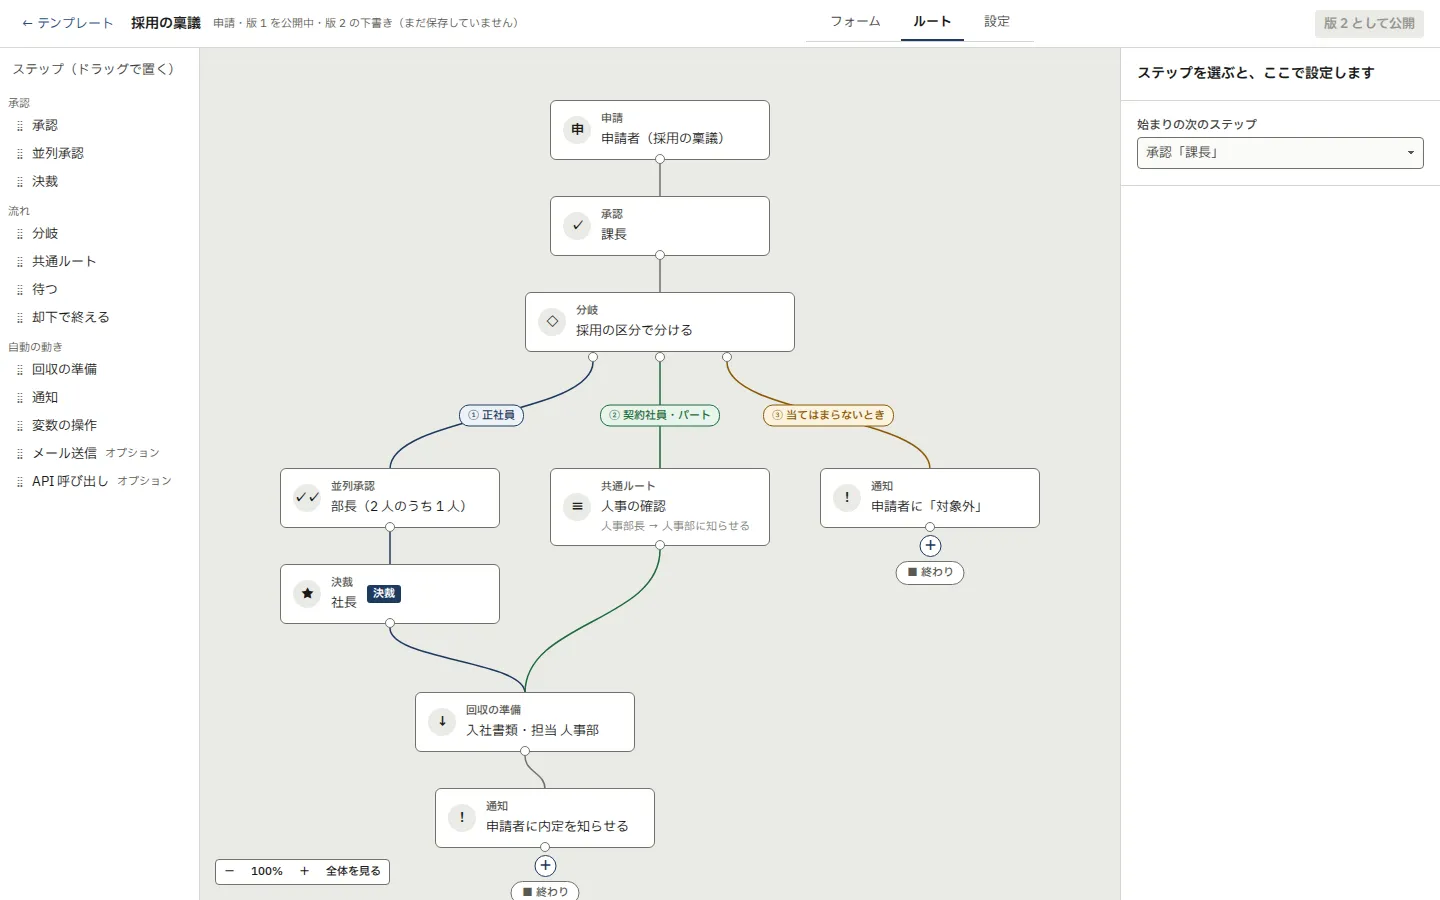Screen dimensions: 1440x900
Task: Open the 始まりの次のステップ dropdown
Action: click(1280, 153)
